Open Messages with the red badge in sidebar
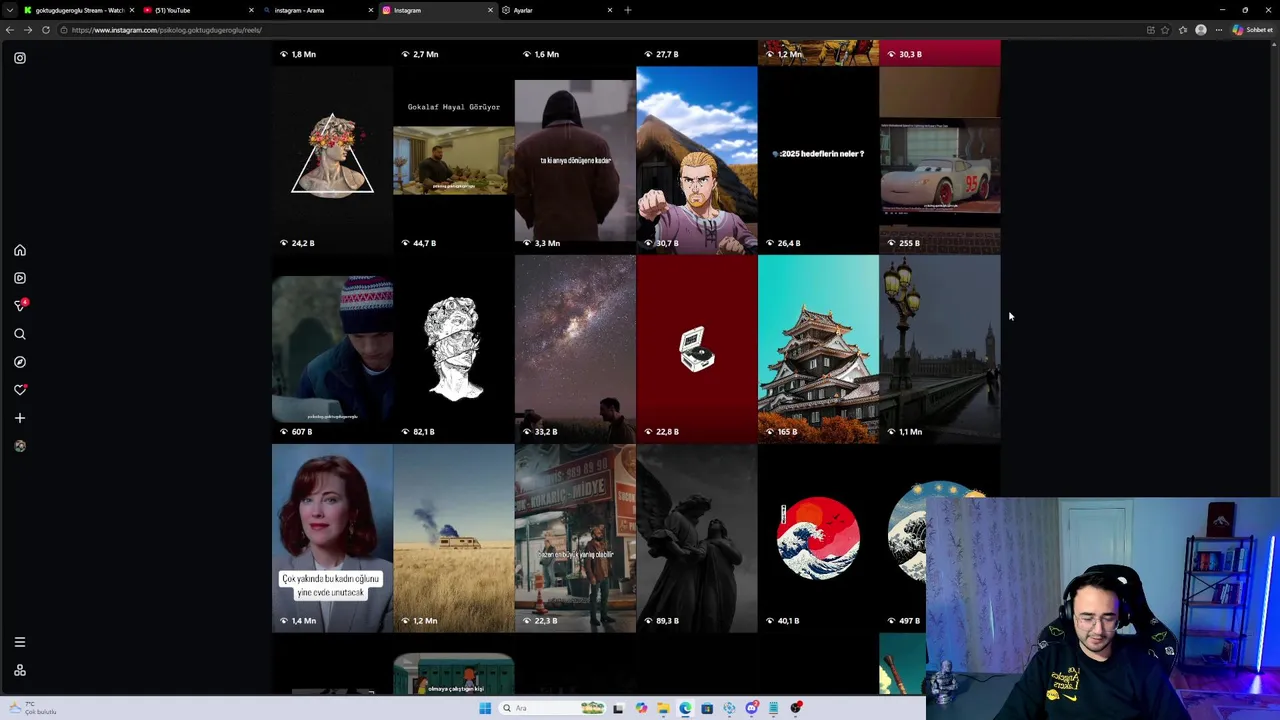Viewport: 1280px width, 720px height. click(20, 305)
